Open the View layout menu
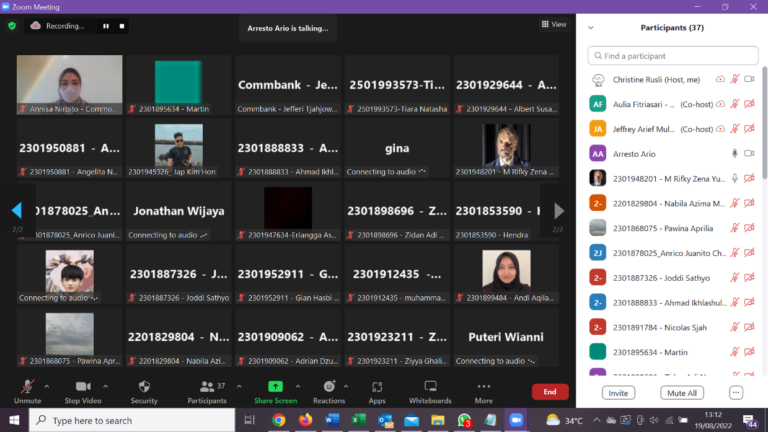 pos(554,24)
